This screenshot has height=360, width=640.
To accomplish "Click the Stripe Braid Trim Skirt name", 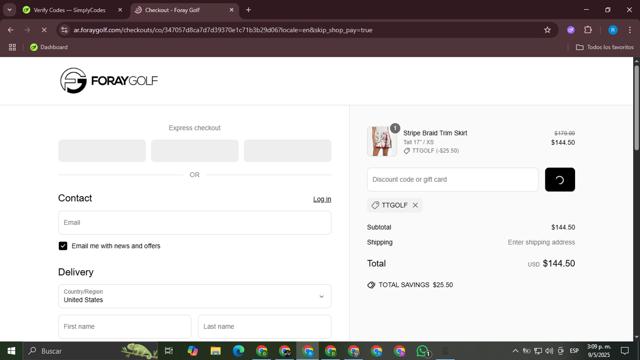I will click(x=435, y=133).
